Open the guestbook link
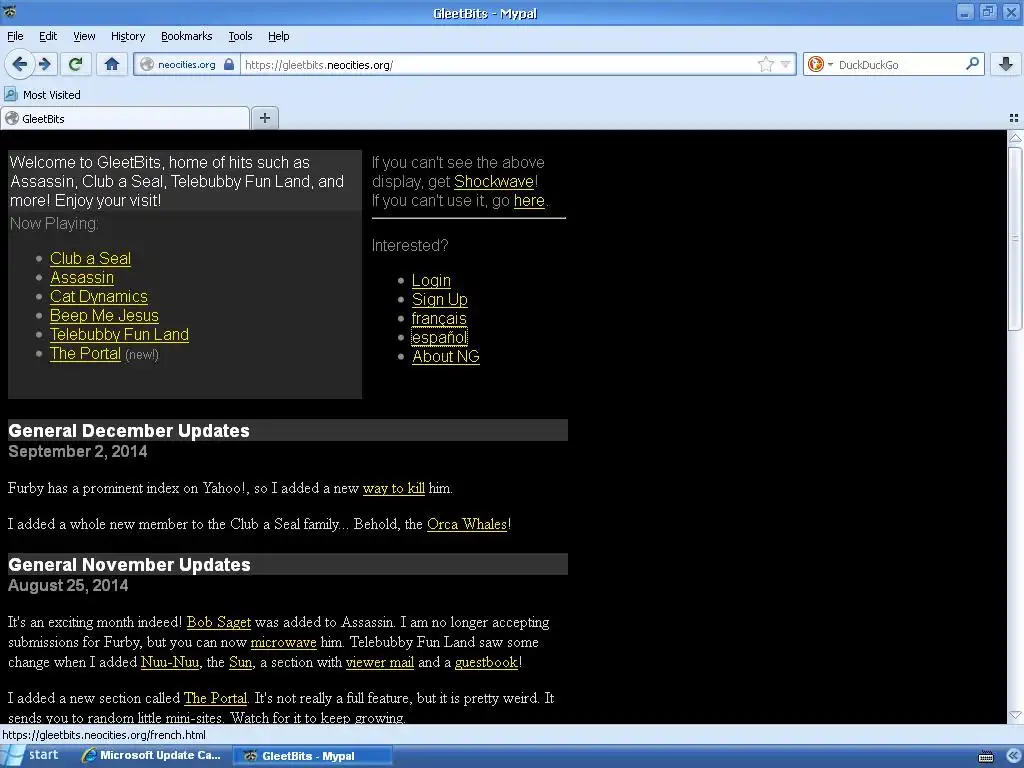 click(486, 662)
